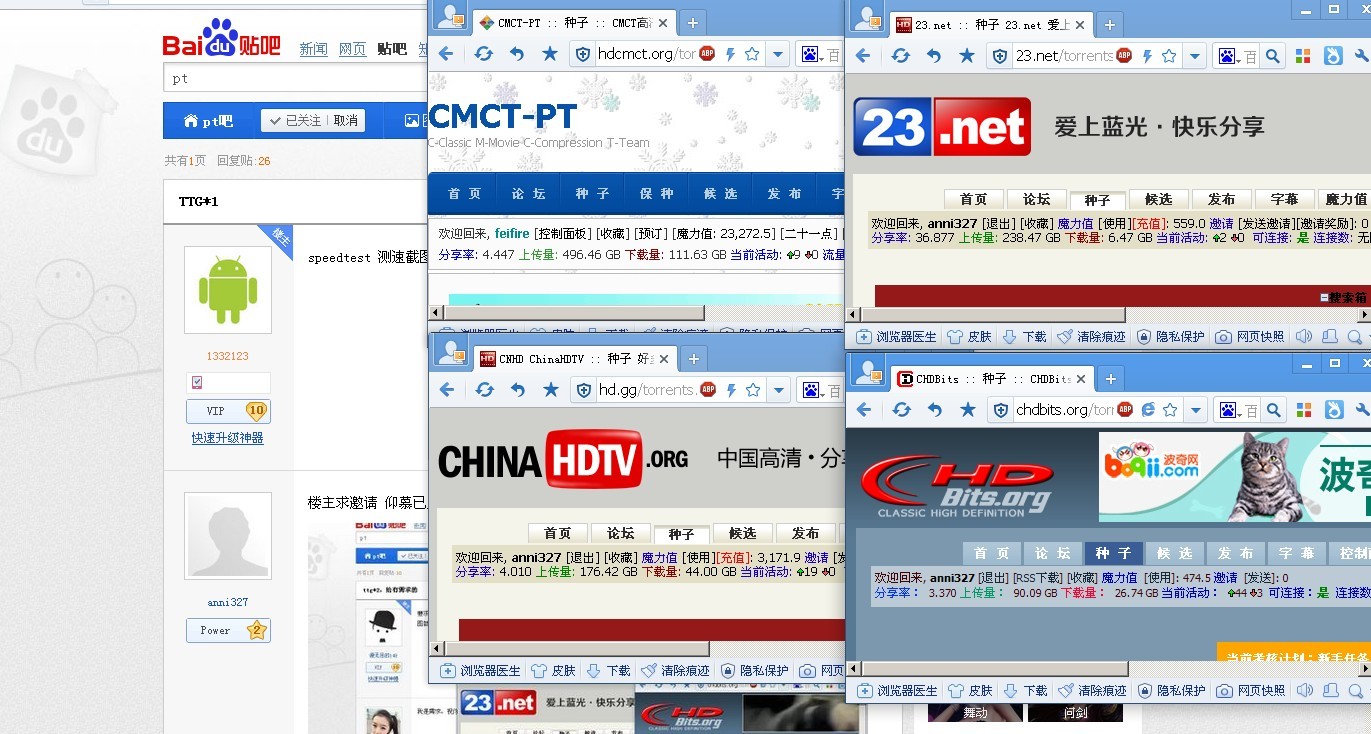
Task: Open the 候选 menu on the ChinaHDTV site
Action: pyautogui.click(x=743, y=533)
